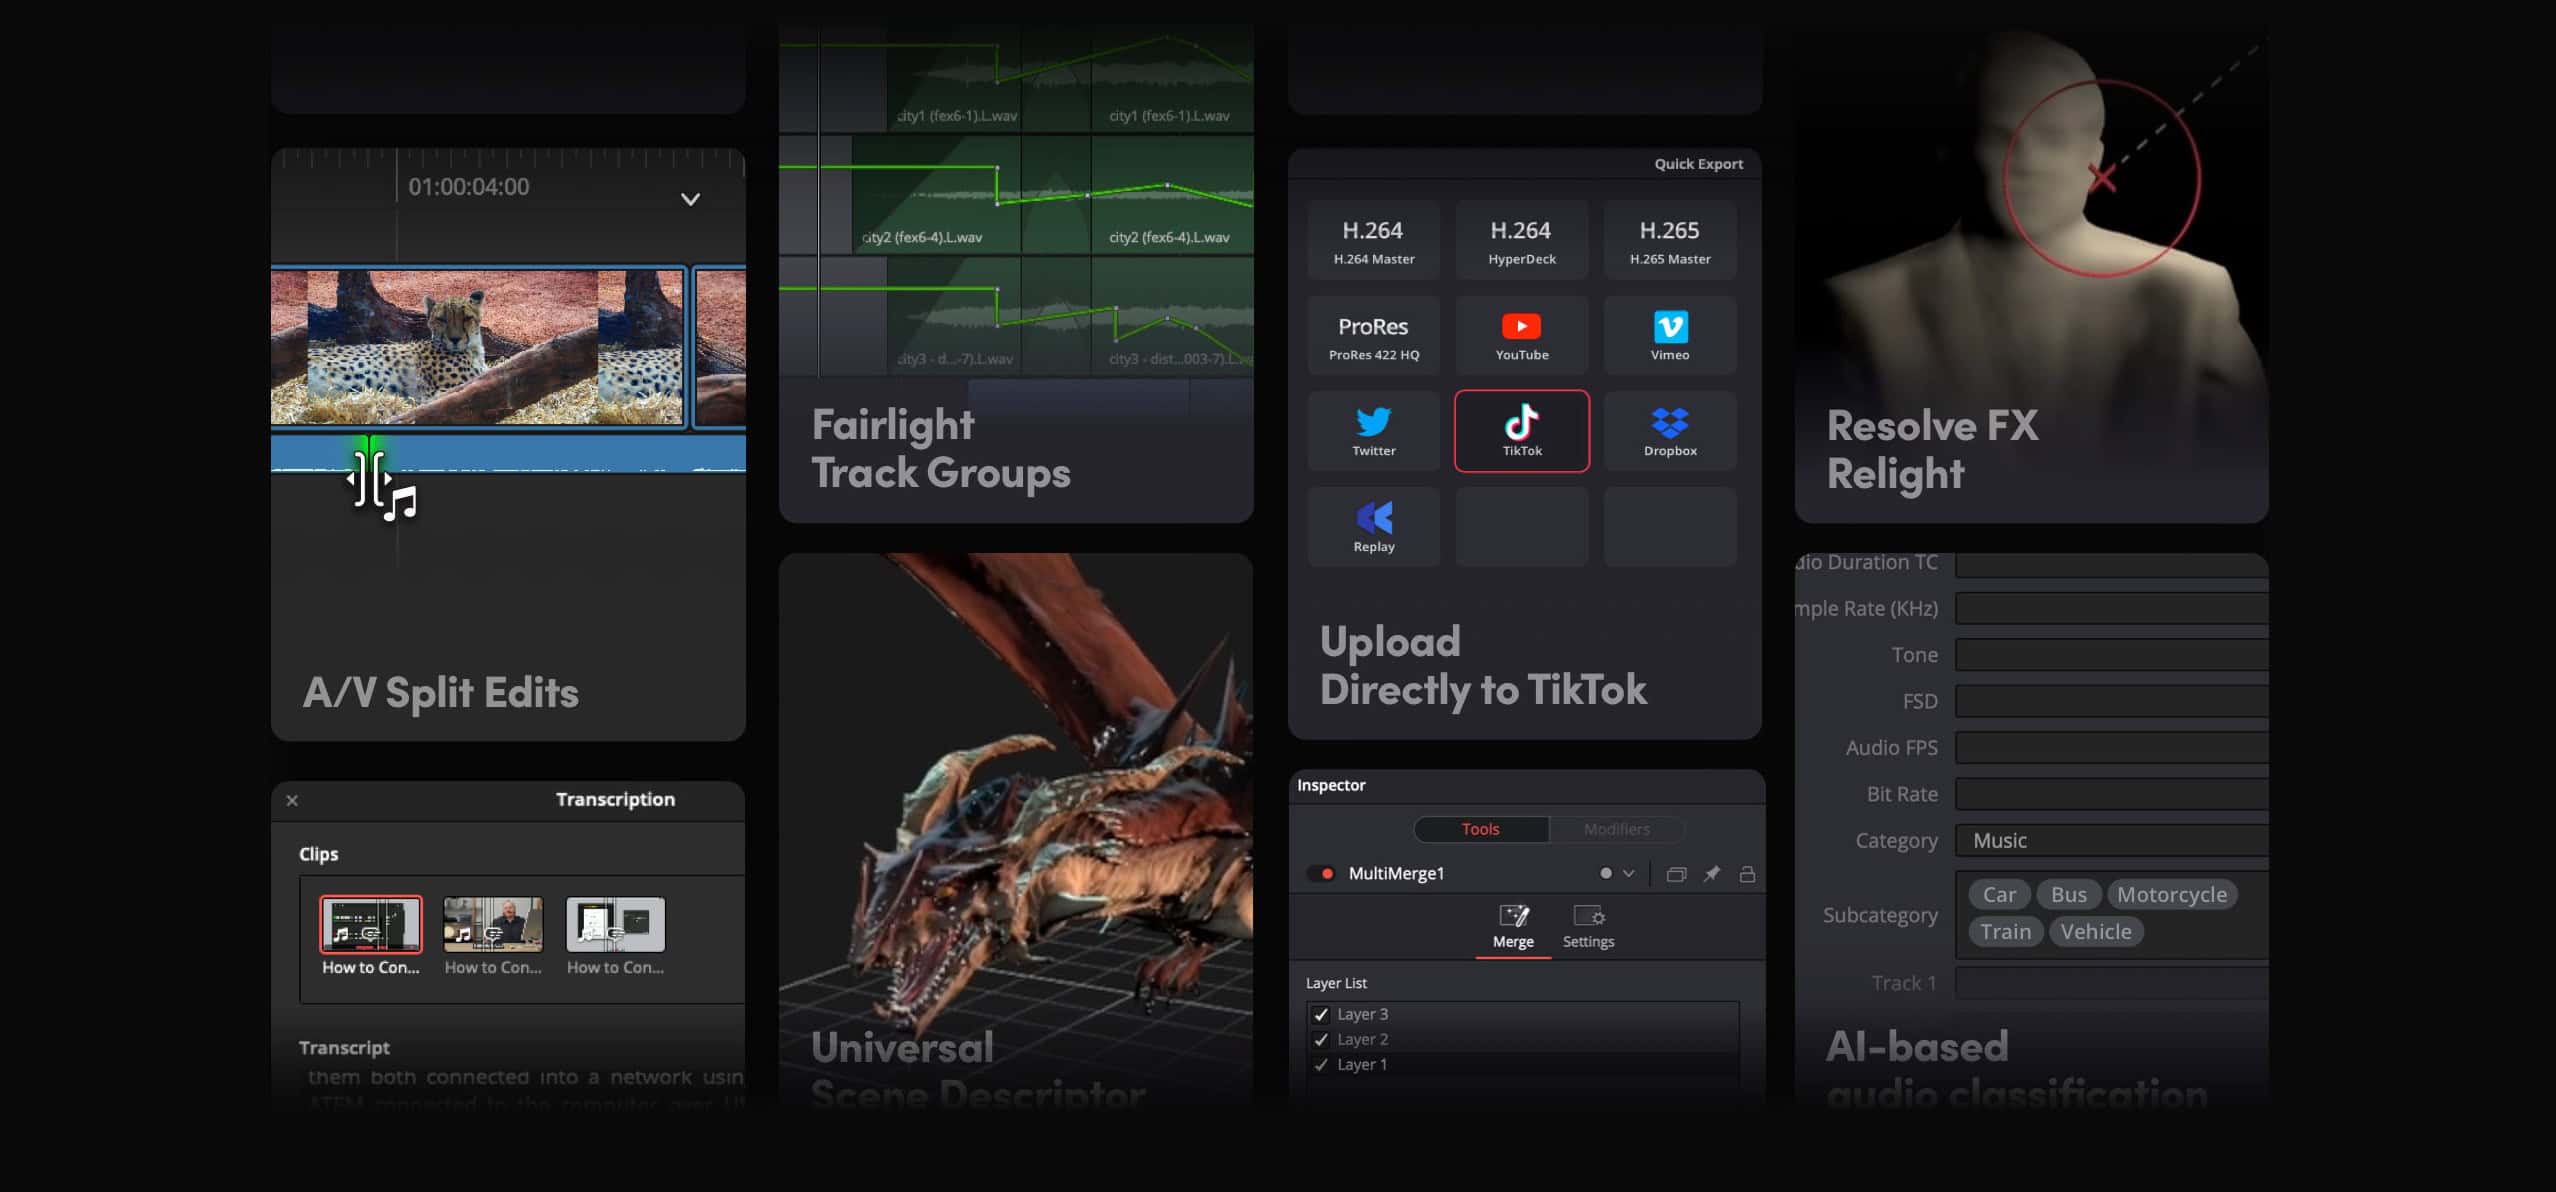This screenshot has height=1192, width=2556.
Task: Click the Clips heading in Transcription
Action: click(x=318, y=855)
